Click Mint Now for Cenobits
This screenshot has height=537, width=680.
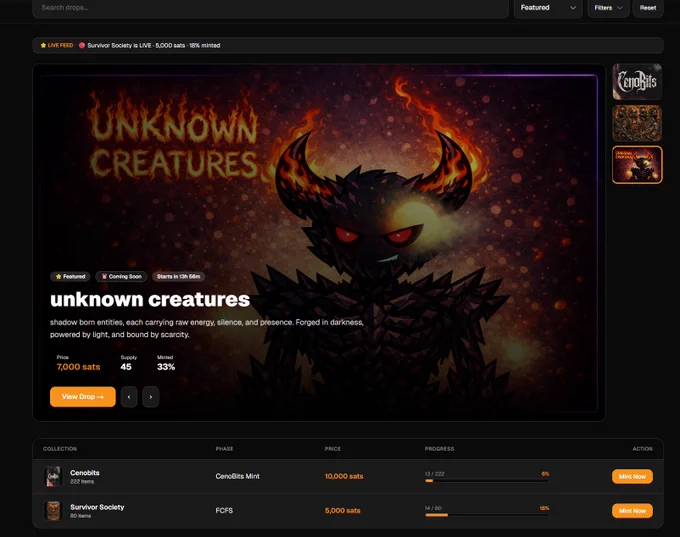pyautogui.click(x=632, y=476)
